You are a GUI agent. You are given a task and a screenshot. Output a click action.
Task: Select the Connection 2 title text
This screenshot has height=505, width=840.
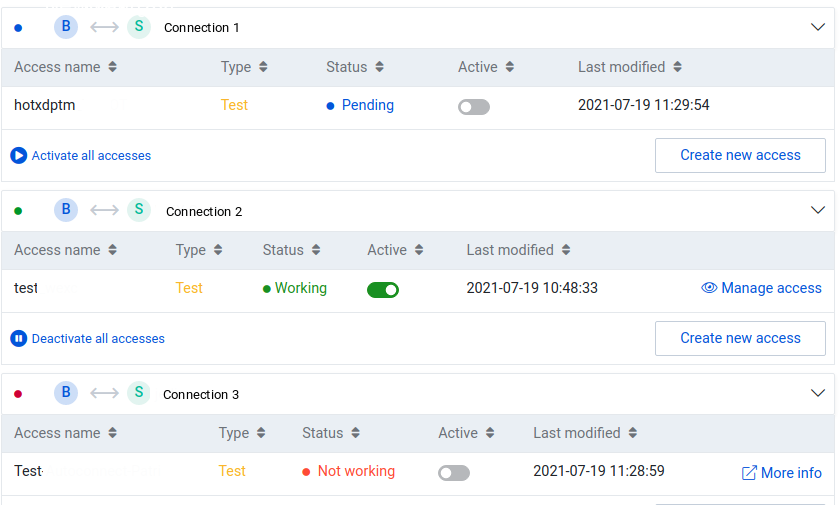click(204, 212)
